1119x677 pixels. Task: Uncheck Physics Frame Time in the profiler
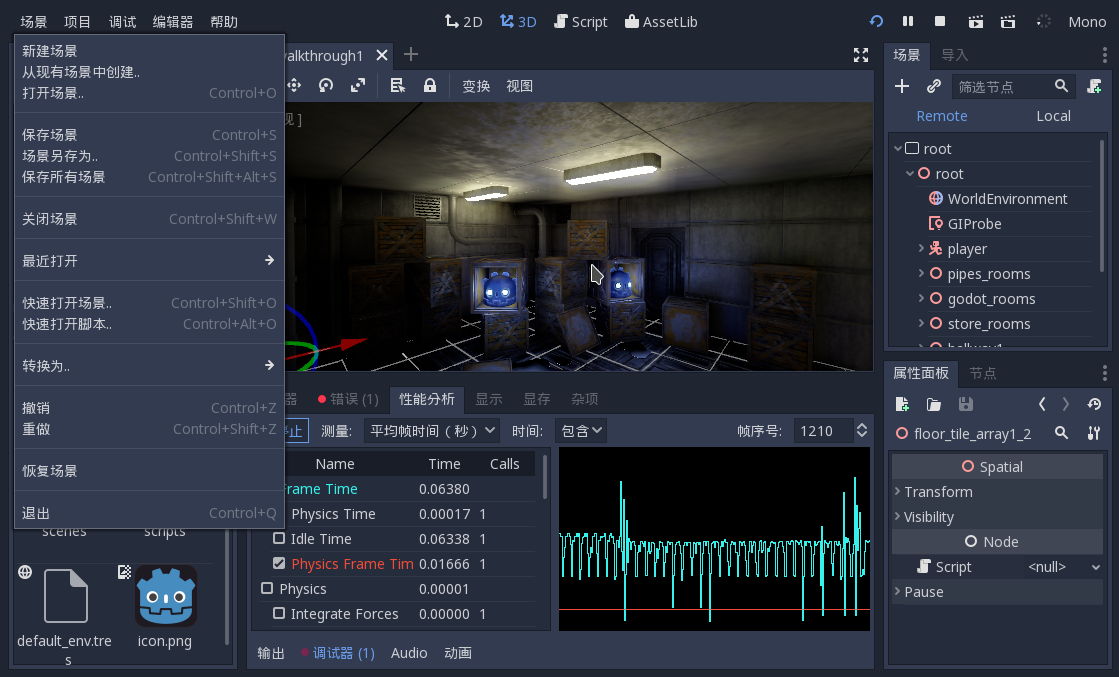[x=278, y=563]
